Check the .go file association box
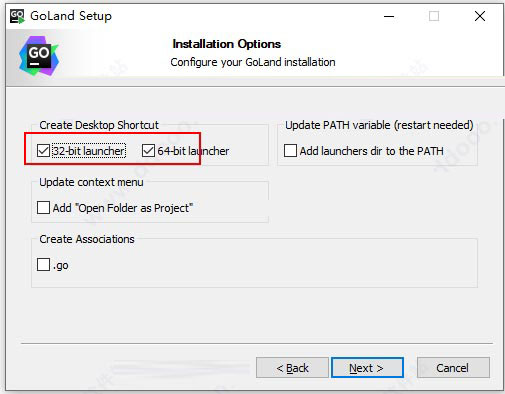This screenshot has width=505, height=394. pos(43,265)
